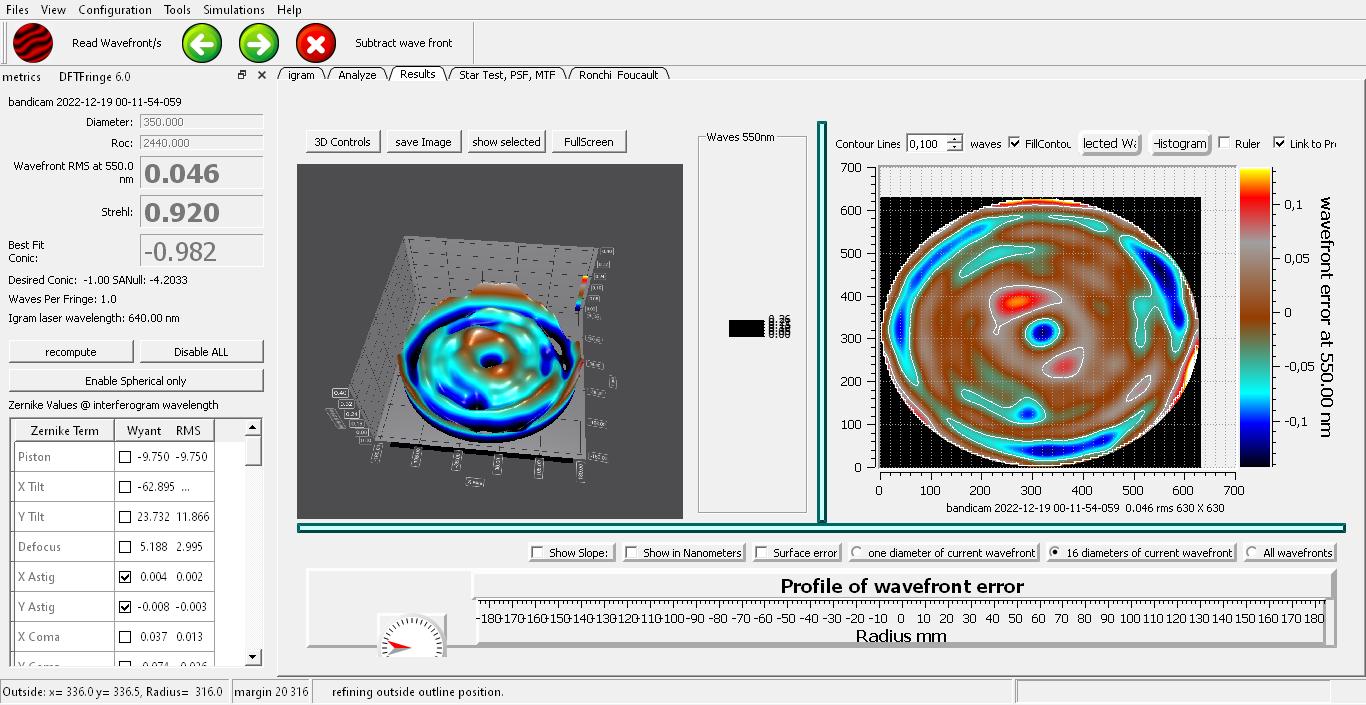Click the red wavy Read Wavefront icon

[x=33, y=43]
